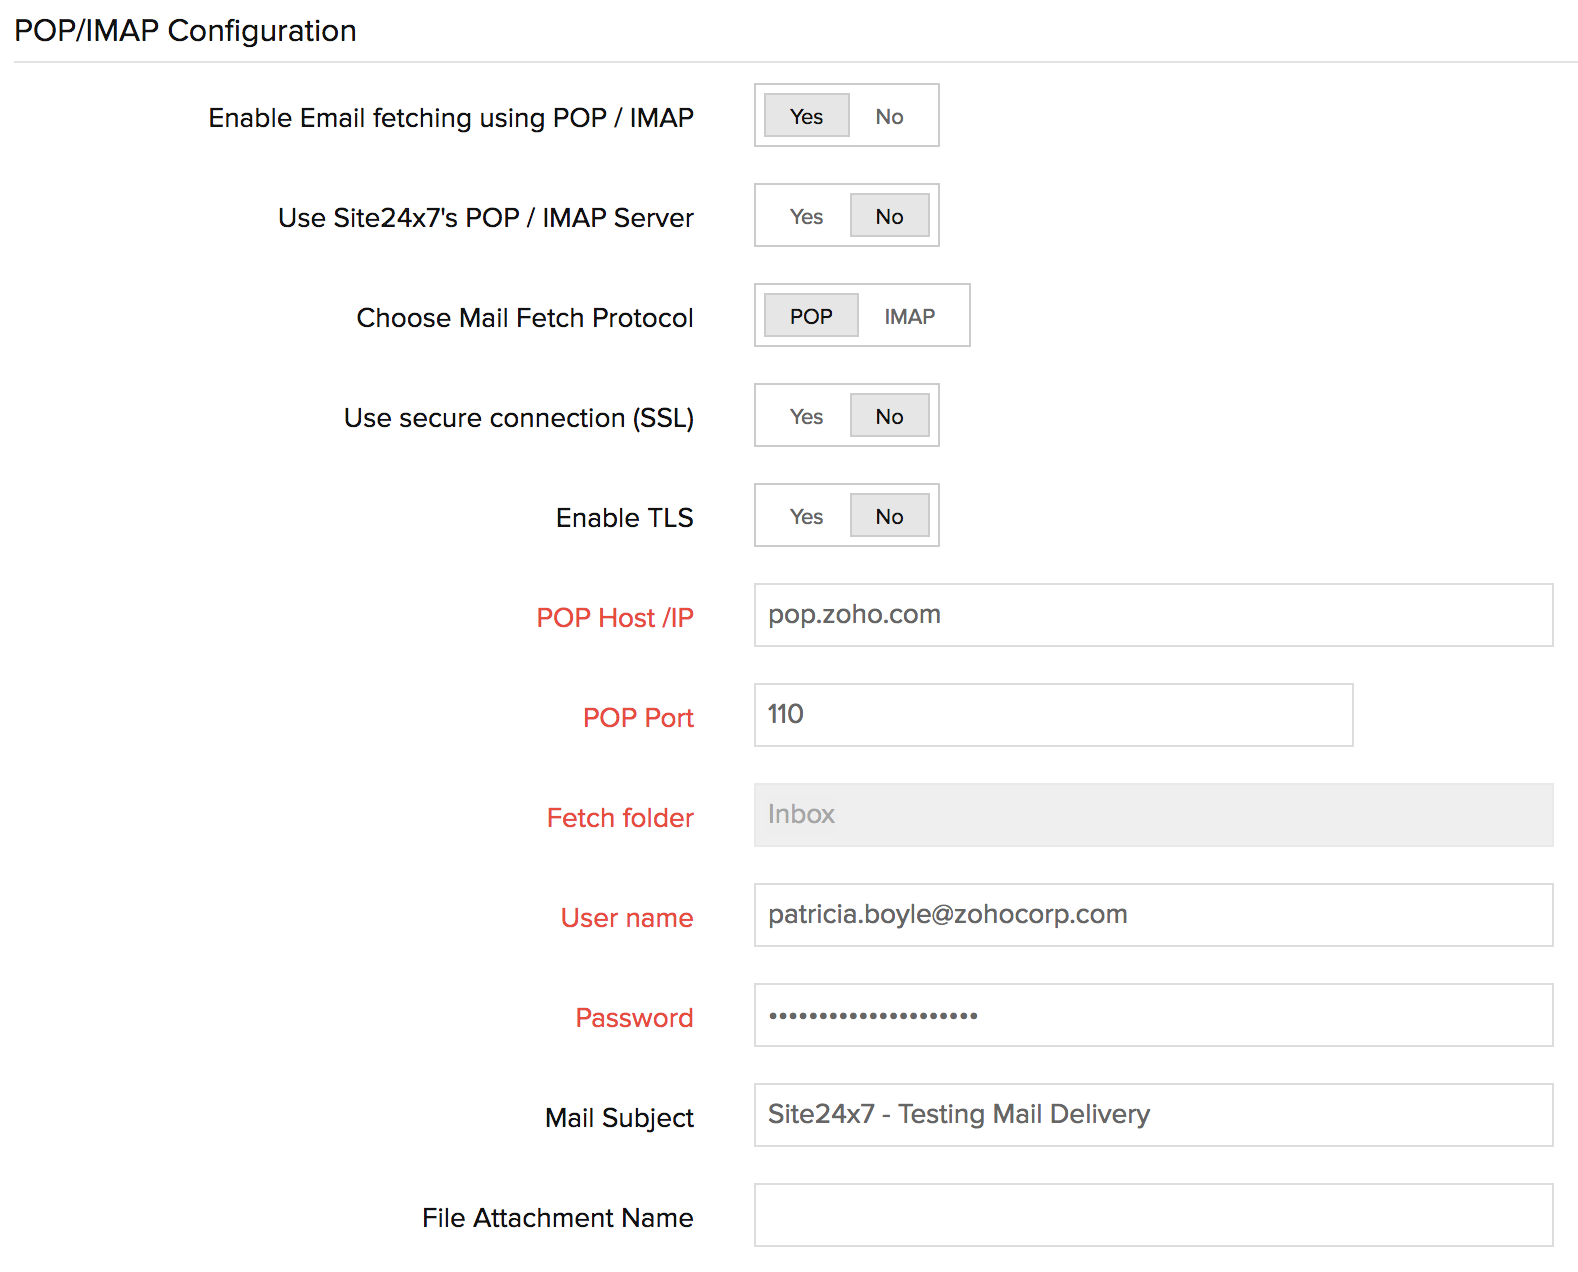Click the User name email field

(x=1152, y=915)
